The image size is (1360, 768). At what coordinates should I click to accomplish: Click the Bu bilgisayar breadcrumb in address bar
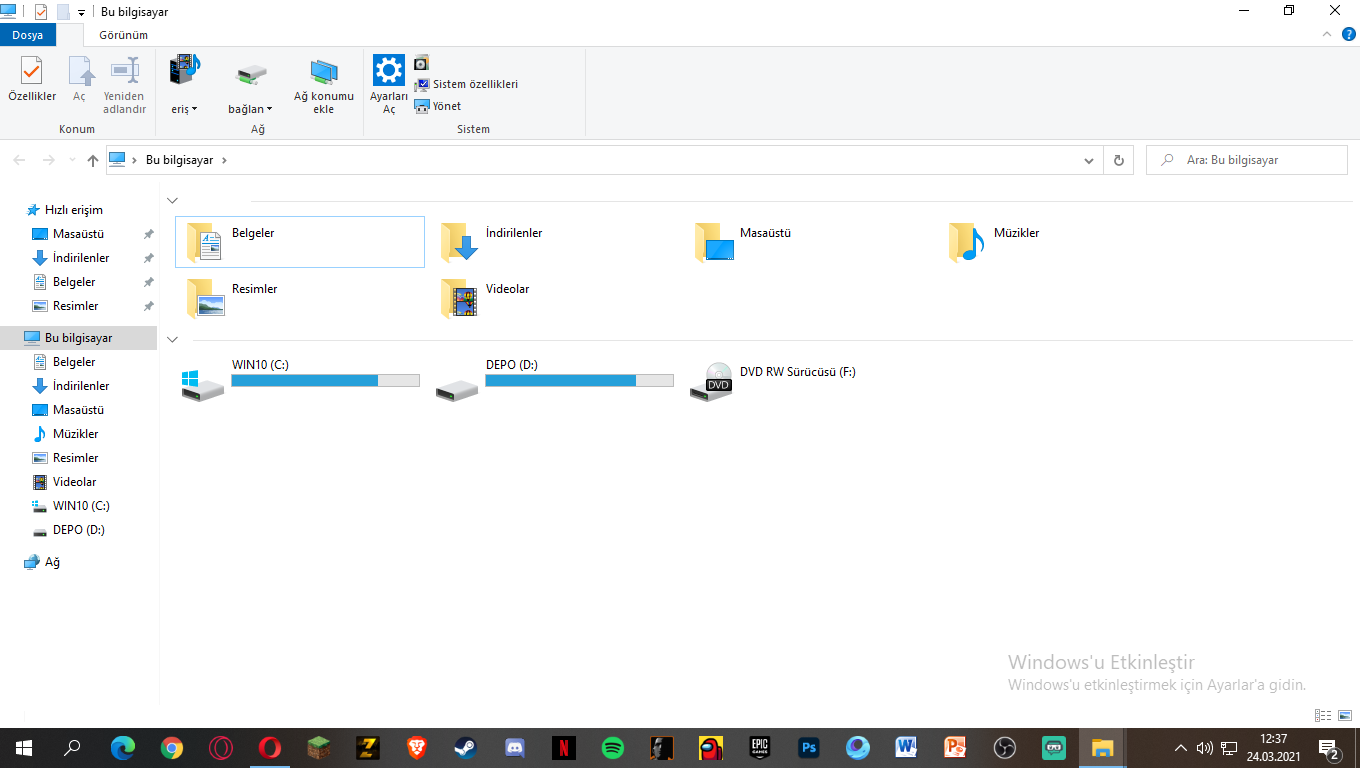click(180, 160)
